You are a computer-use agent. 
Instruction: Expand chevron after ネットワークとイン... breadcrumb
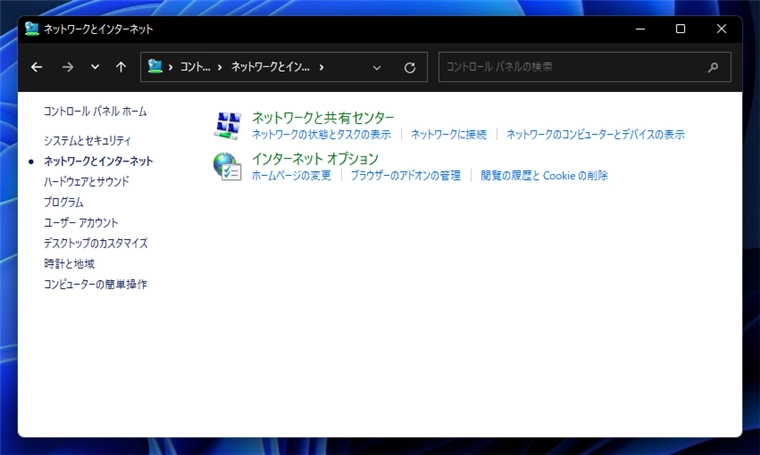pyautogui.click(x=321, y=67)
